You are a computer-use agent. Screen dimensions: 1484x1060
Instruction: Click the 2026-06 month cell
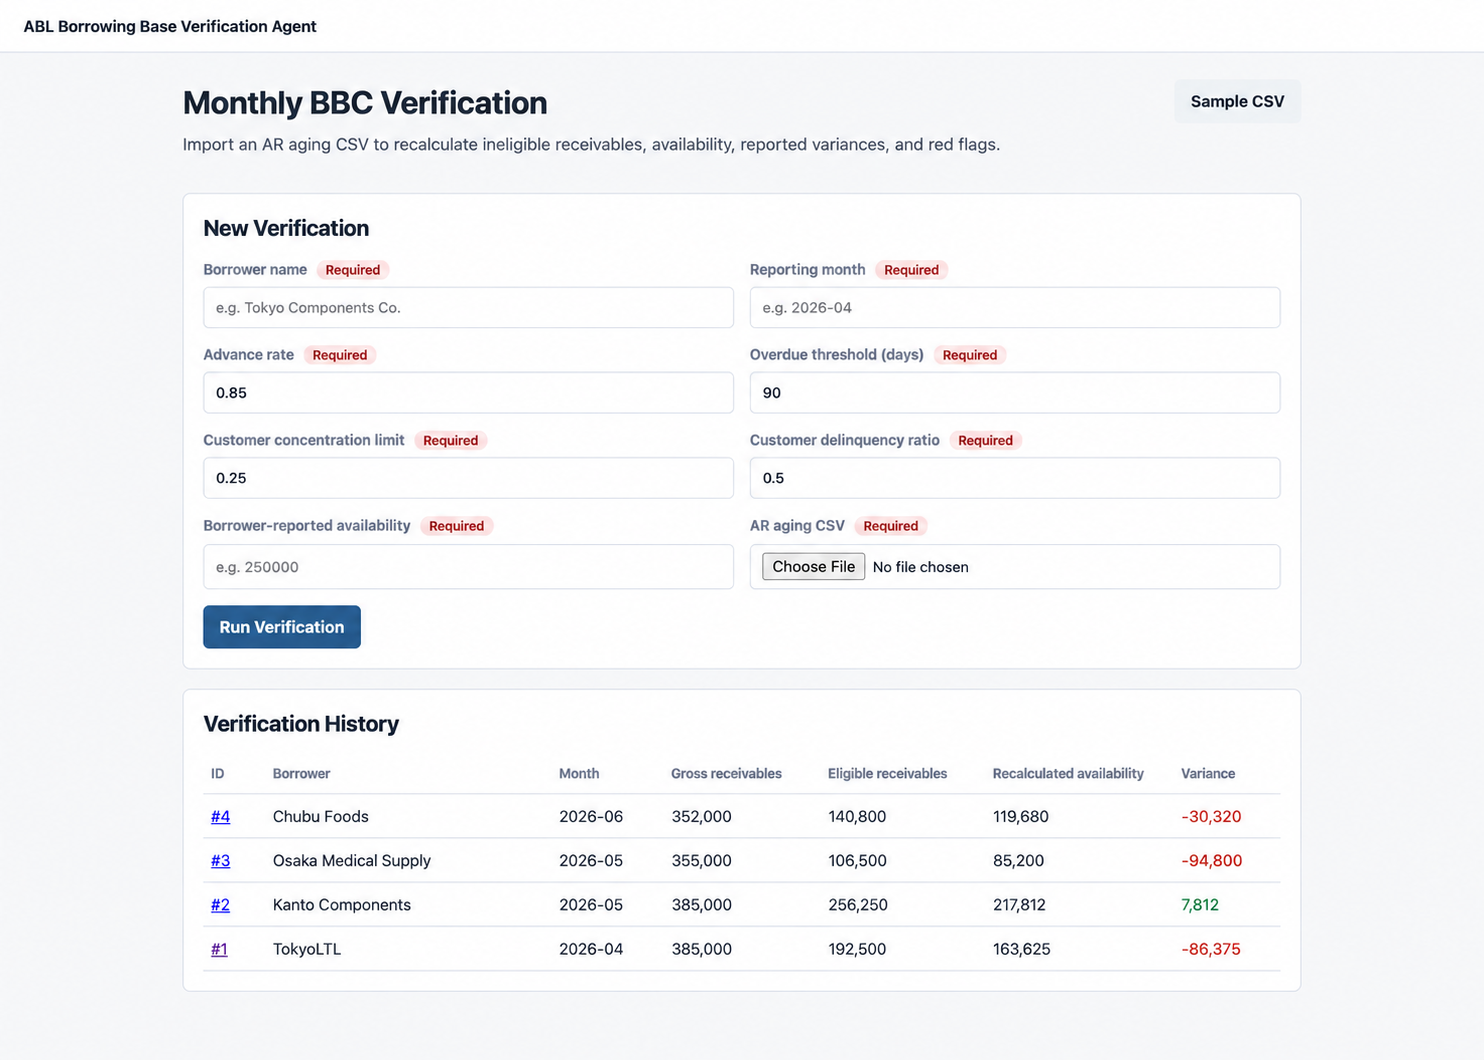tap(591, 816)
